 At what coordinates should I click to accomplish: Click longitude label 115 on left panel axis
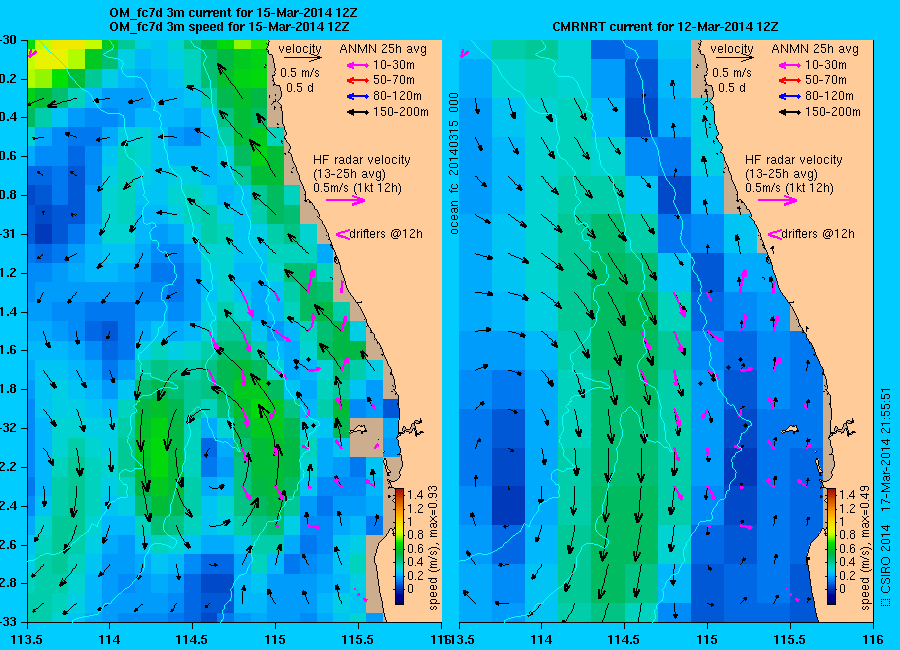275,639
